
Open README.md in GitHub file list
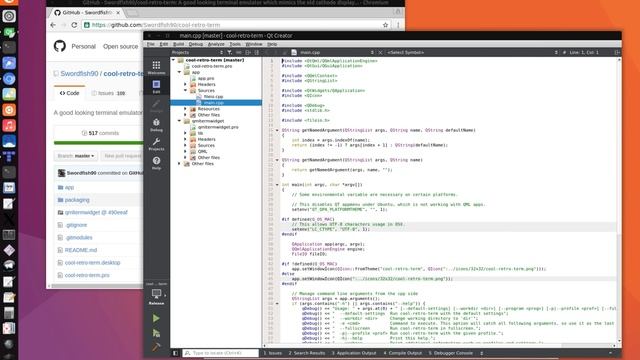(x=81, y=250)
